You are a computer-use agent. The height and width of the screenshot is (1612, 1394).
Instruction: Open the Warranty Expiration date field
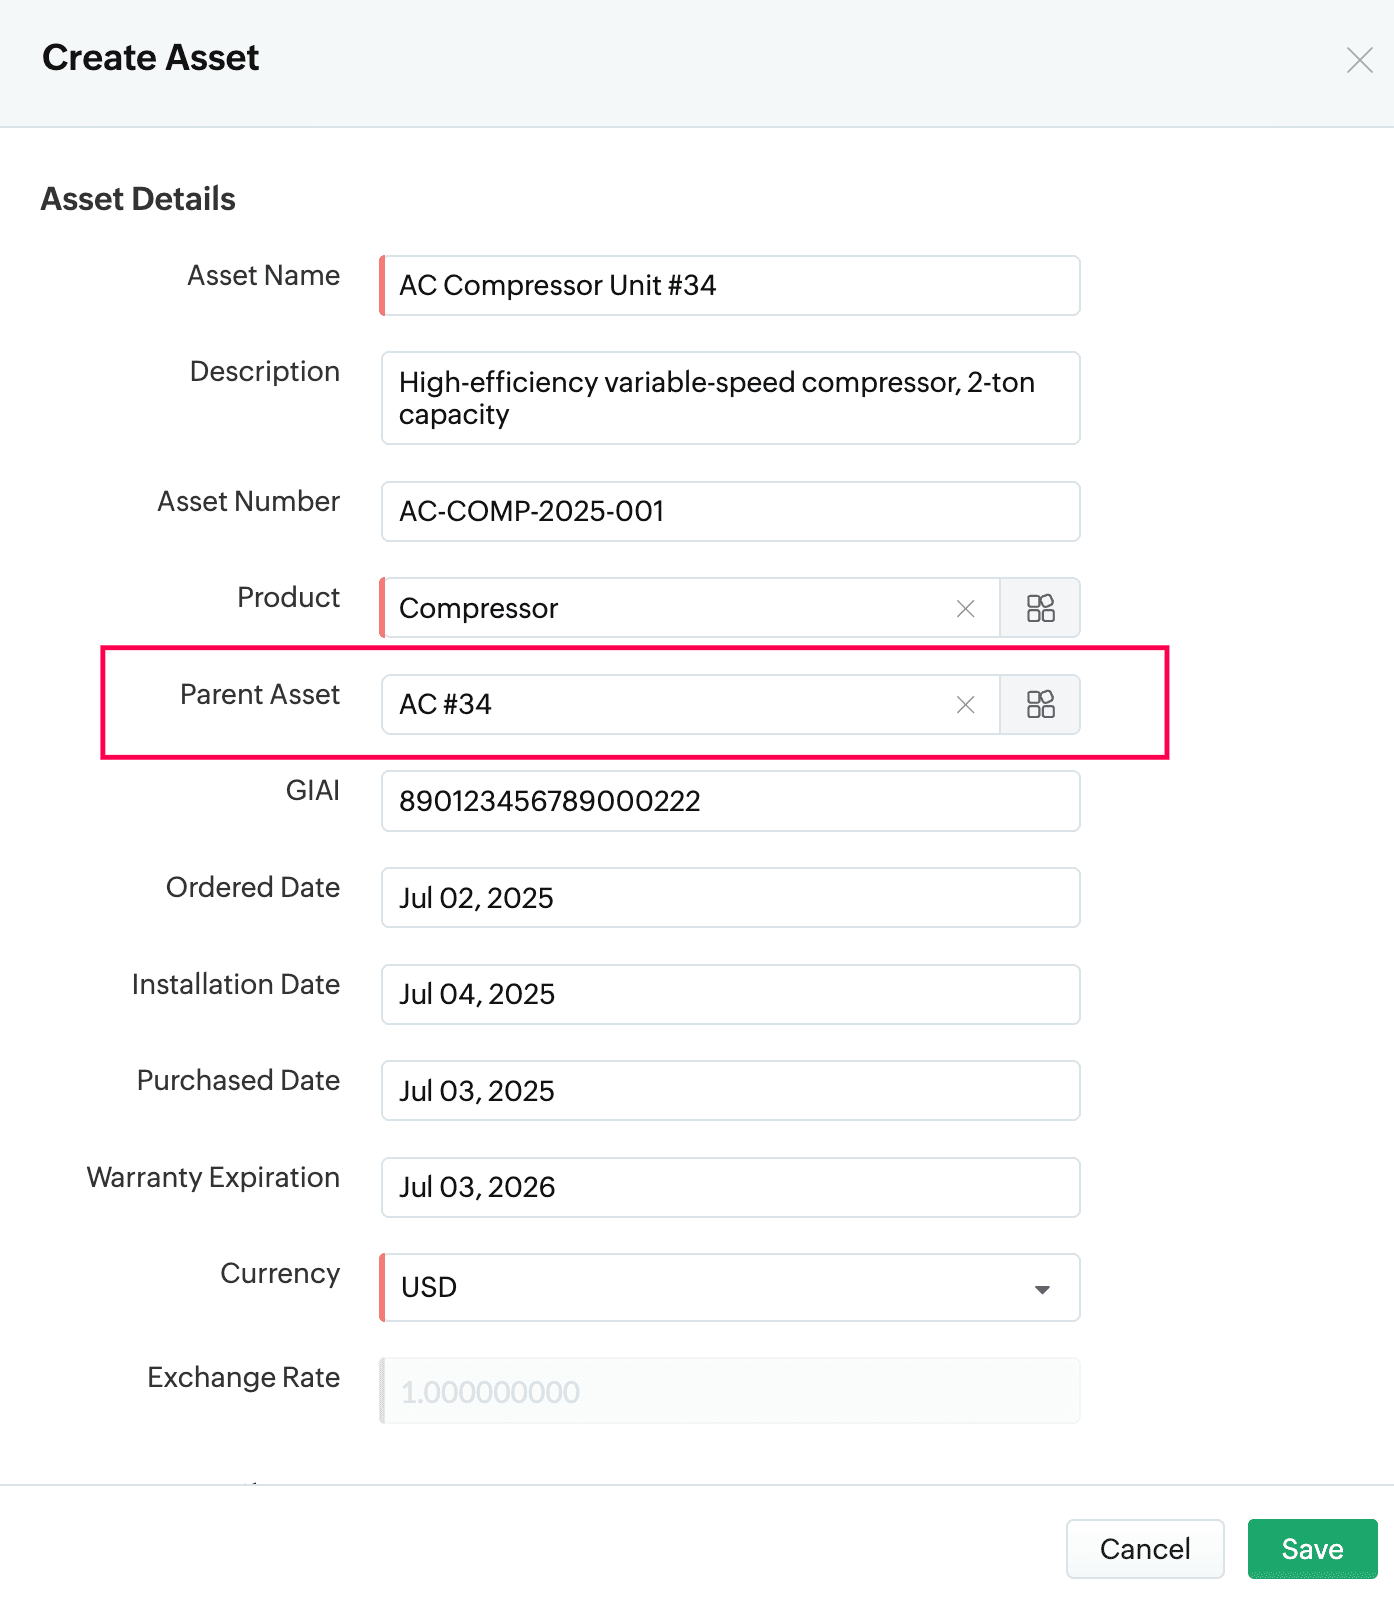click(x=730, y=1187)
